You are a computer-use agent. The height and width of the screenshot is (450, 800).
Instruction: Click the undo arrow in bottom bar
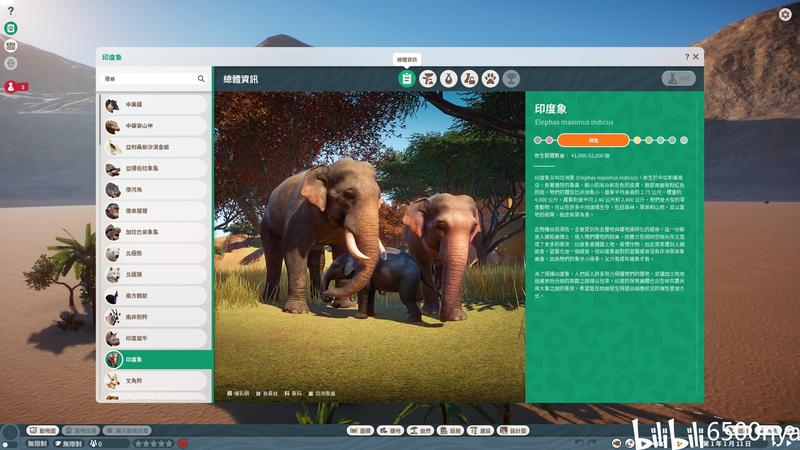pyautogui.click(x=579, y=443)
